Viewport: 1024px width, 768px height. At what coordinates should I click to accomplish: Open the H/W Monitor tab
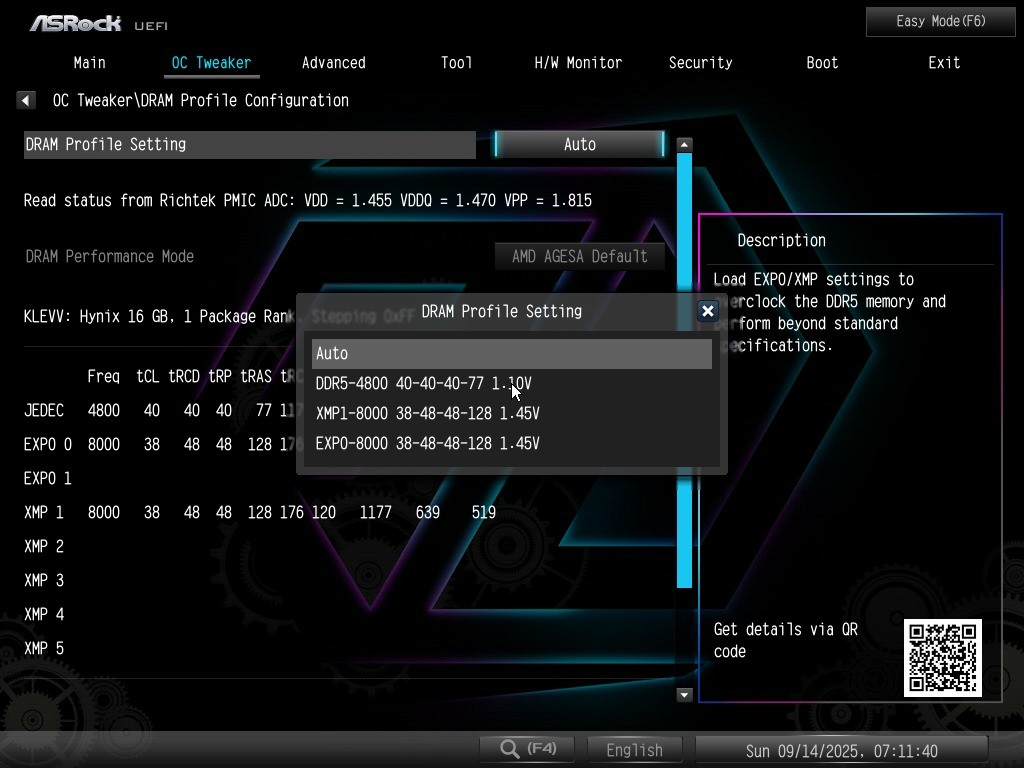[578, 62]
